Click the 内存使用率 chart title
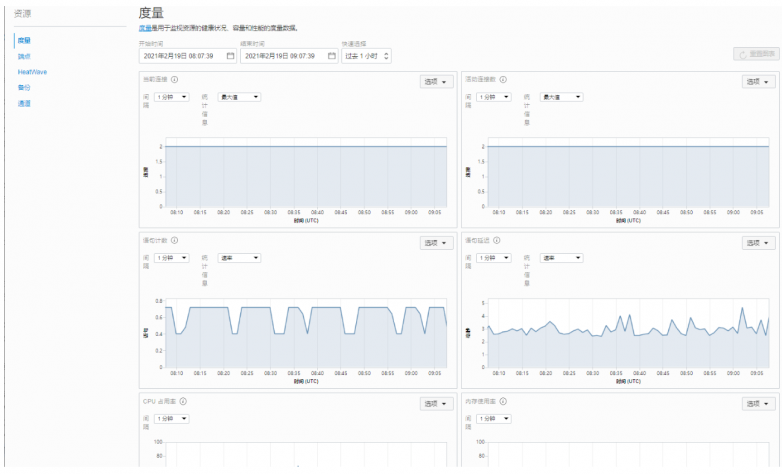This screenshot has height=474, width=782. pyautogui.click(x=480, y=402)
